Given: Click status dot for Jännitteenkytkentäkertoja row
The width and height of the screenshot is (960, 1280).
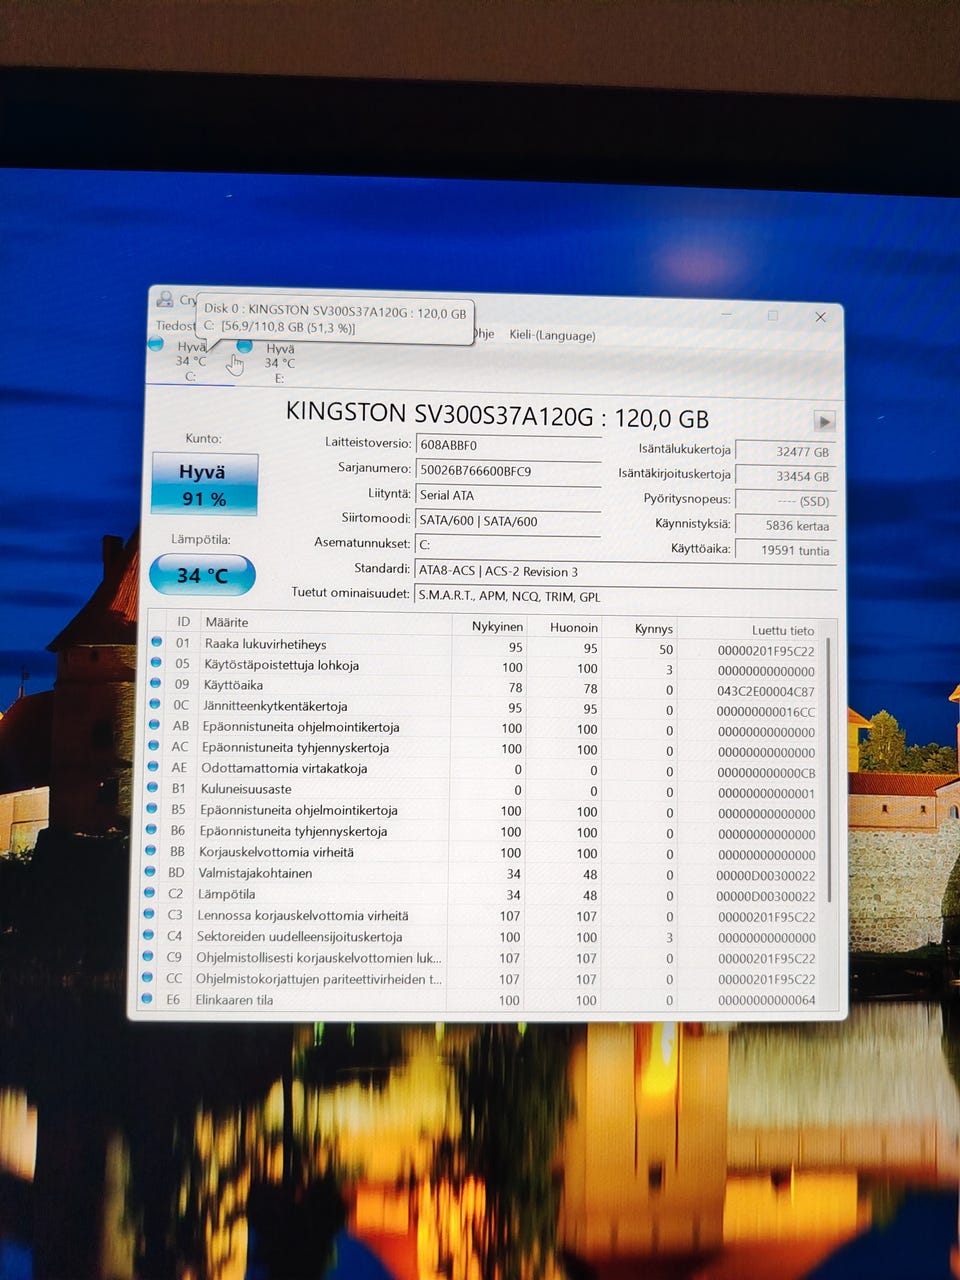Looking at the screenshot, I should click(x=154, y=704).
